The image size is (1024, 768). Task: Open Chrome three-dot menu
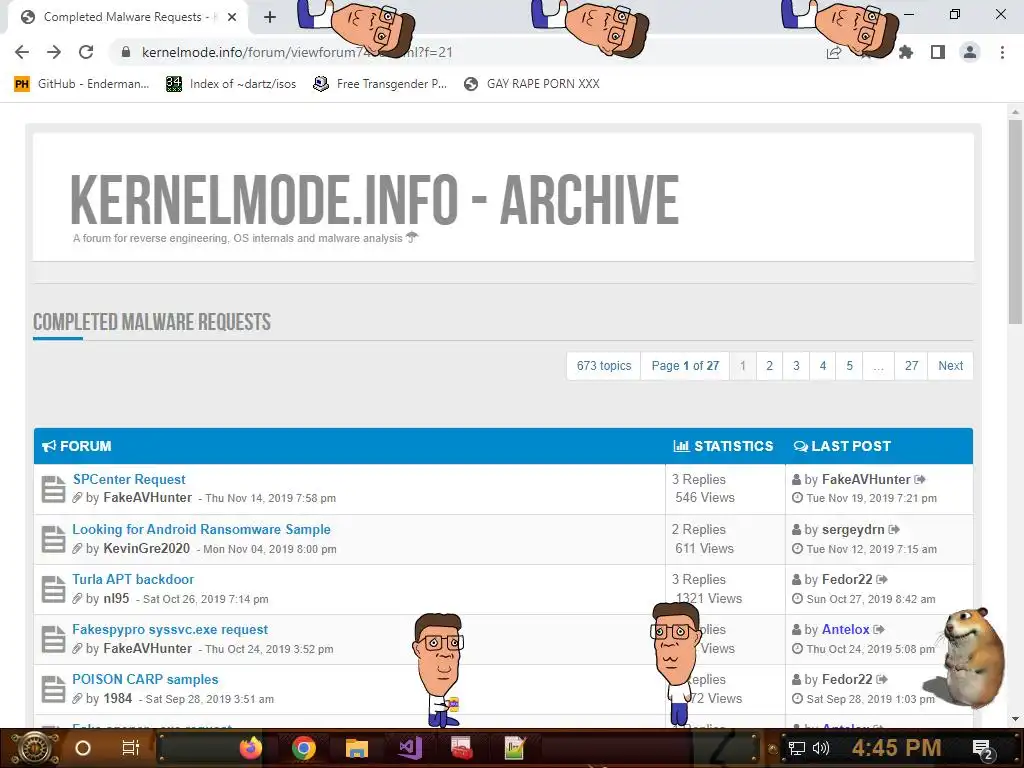click(x=1002, y=52)
